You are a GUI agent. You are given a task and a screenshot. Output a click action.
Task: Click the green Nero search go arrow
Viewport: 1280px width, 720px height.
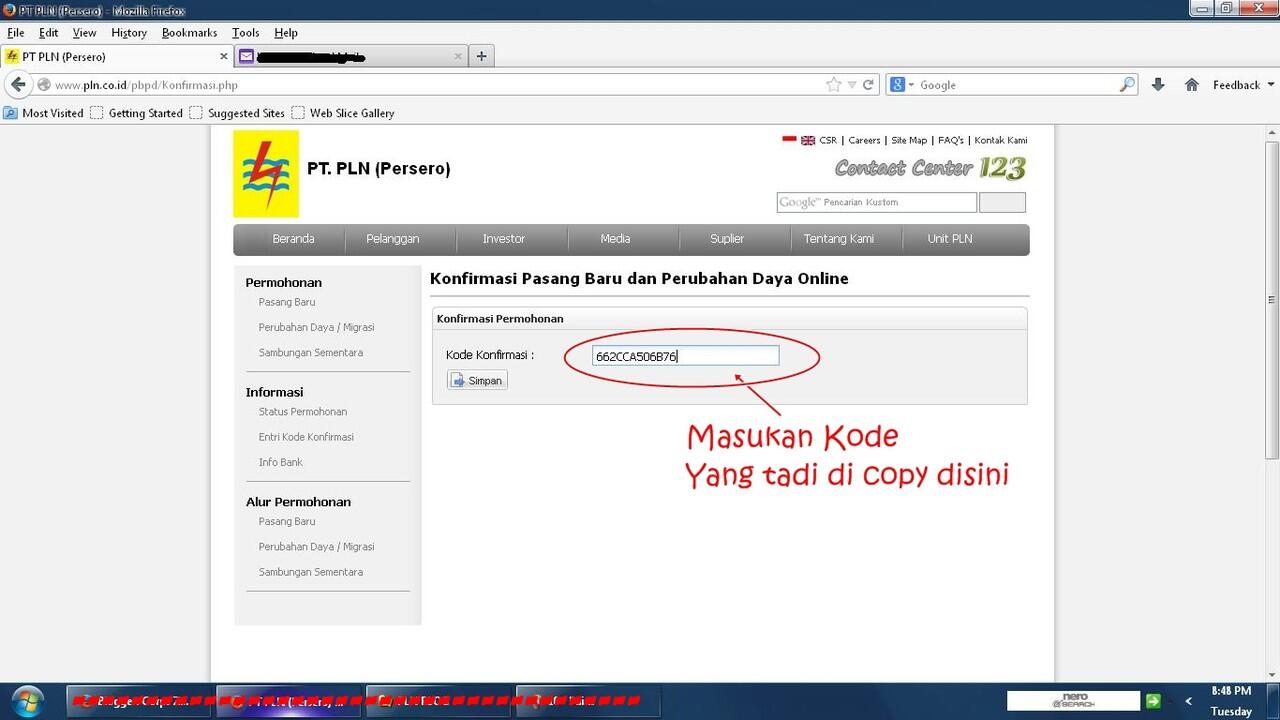[1153, 701]
